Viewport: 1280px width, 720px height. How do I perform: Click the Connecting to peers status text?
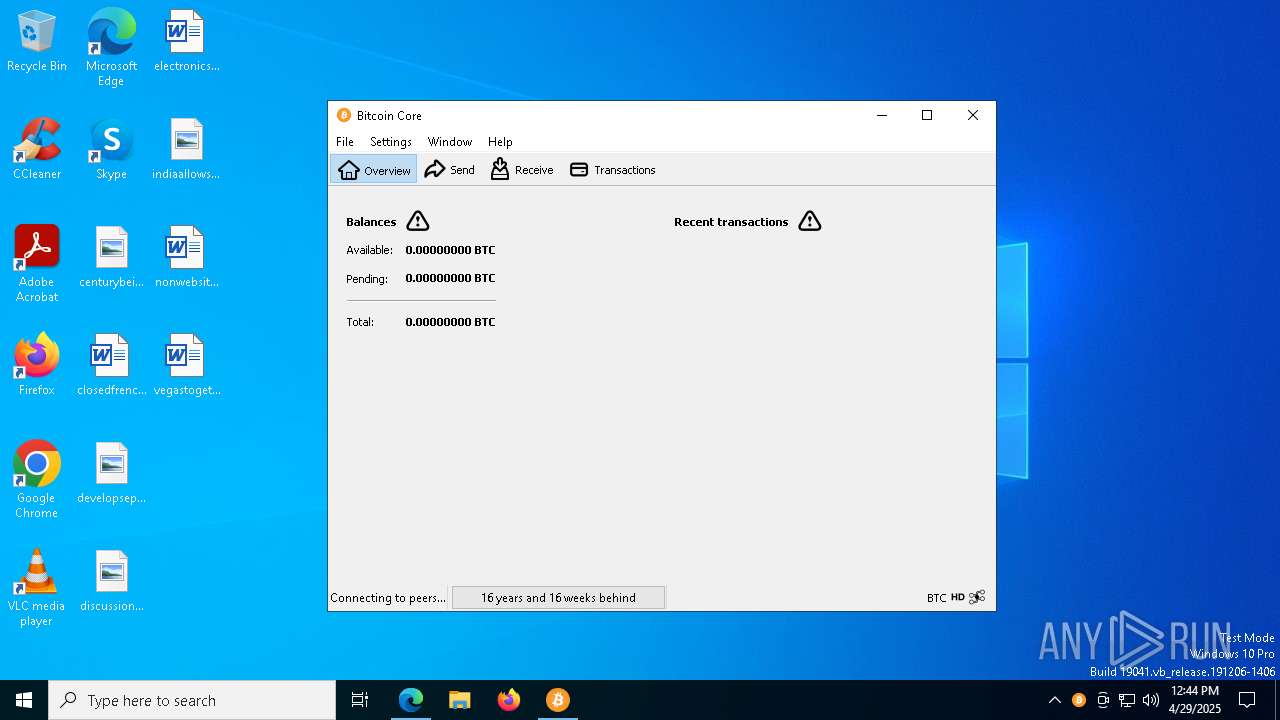[x=388, y=598]
